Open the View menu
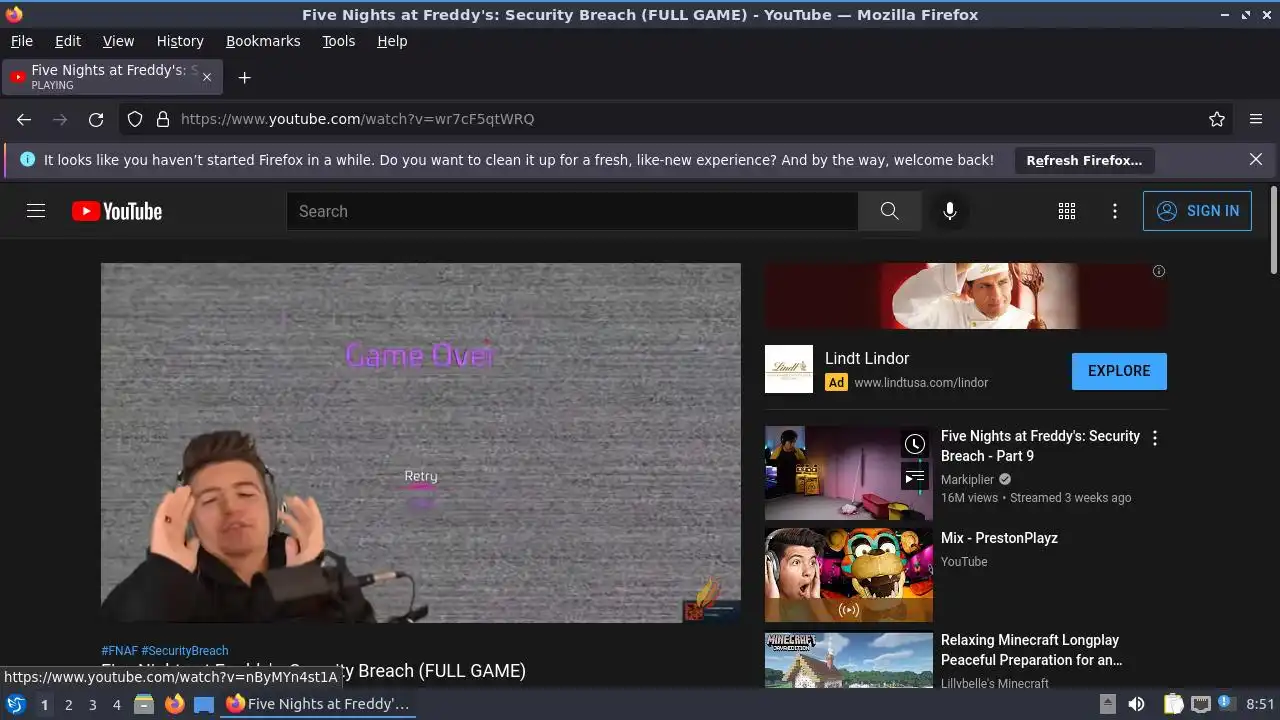The image size is (1280, 720). point(118,41)
